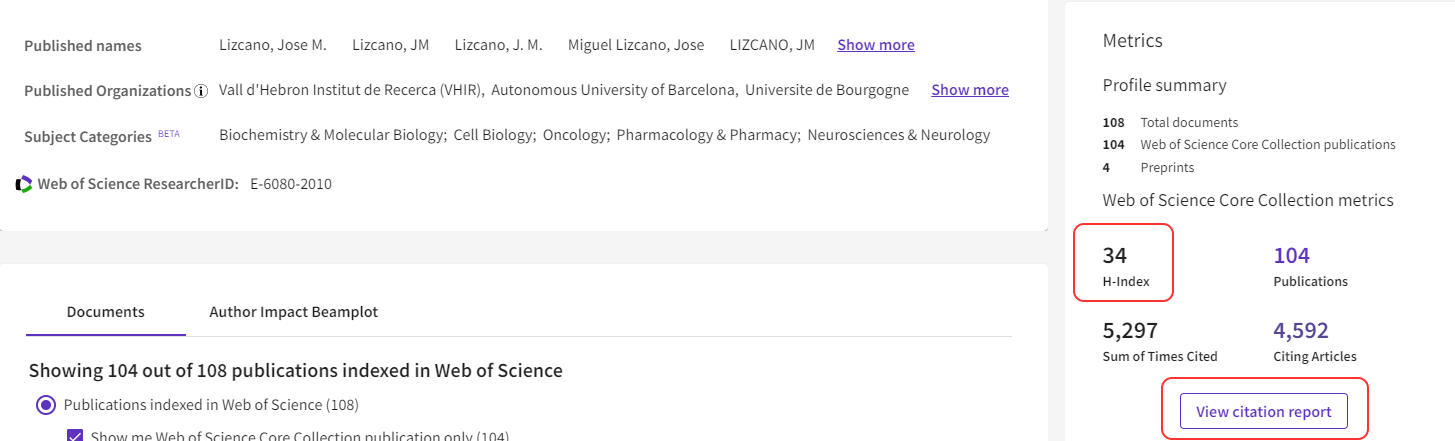The image size is (1455, 441).
Task: Switch to the Documents tab
Action: coord(105,312)
